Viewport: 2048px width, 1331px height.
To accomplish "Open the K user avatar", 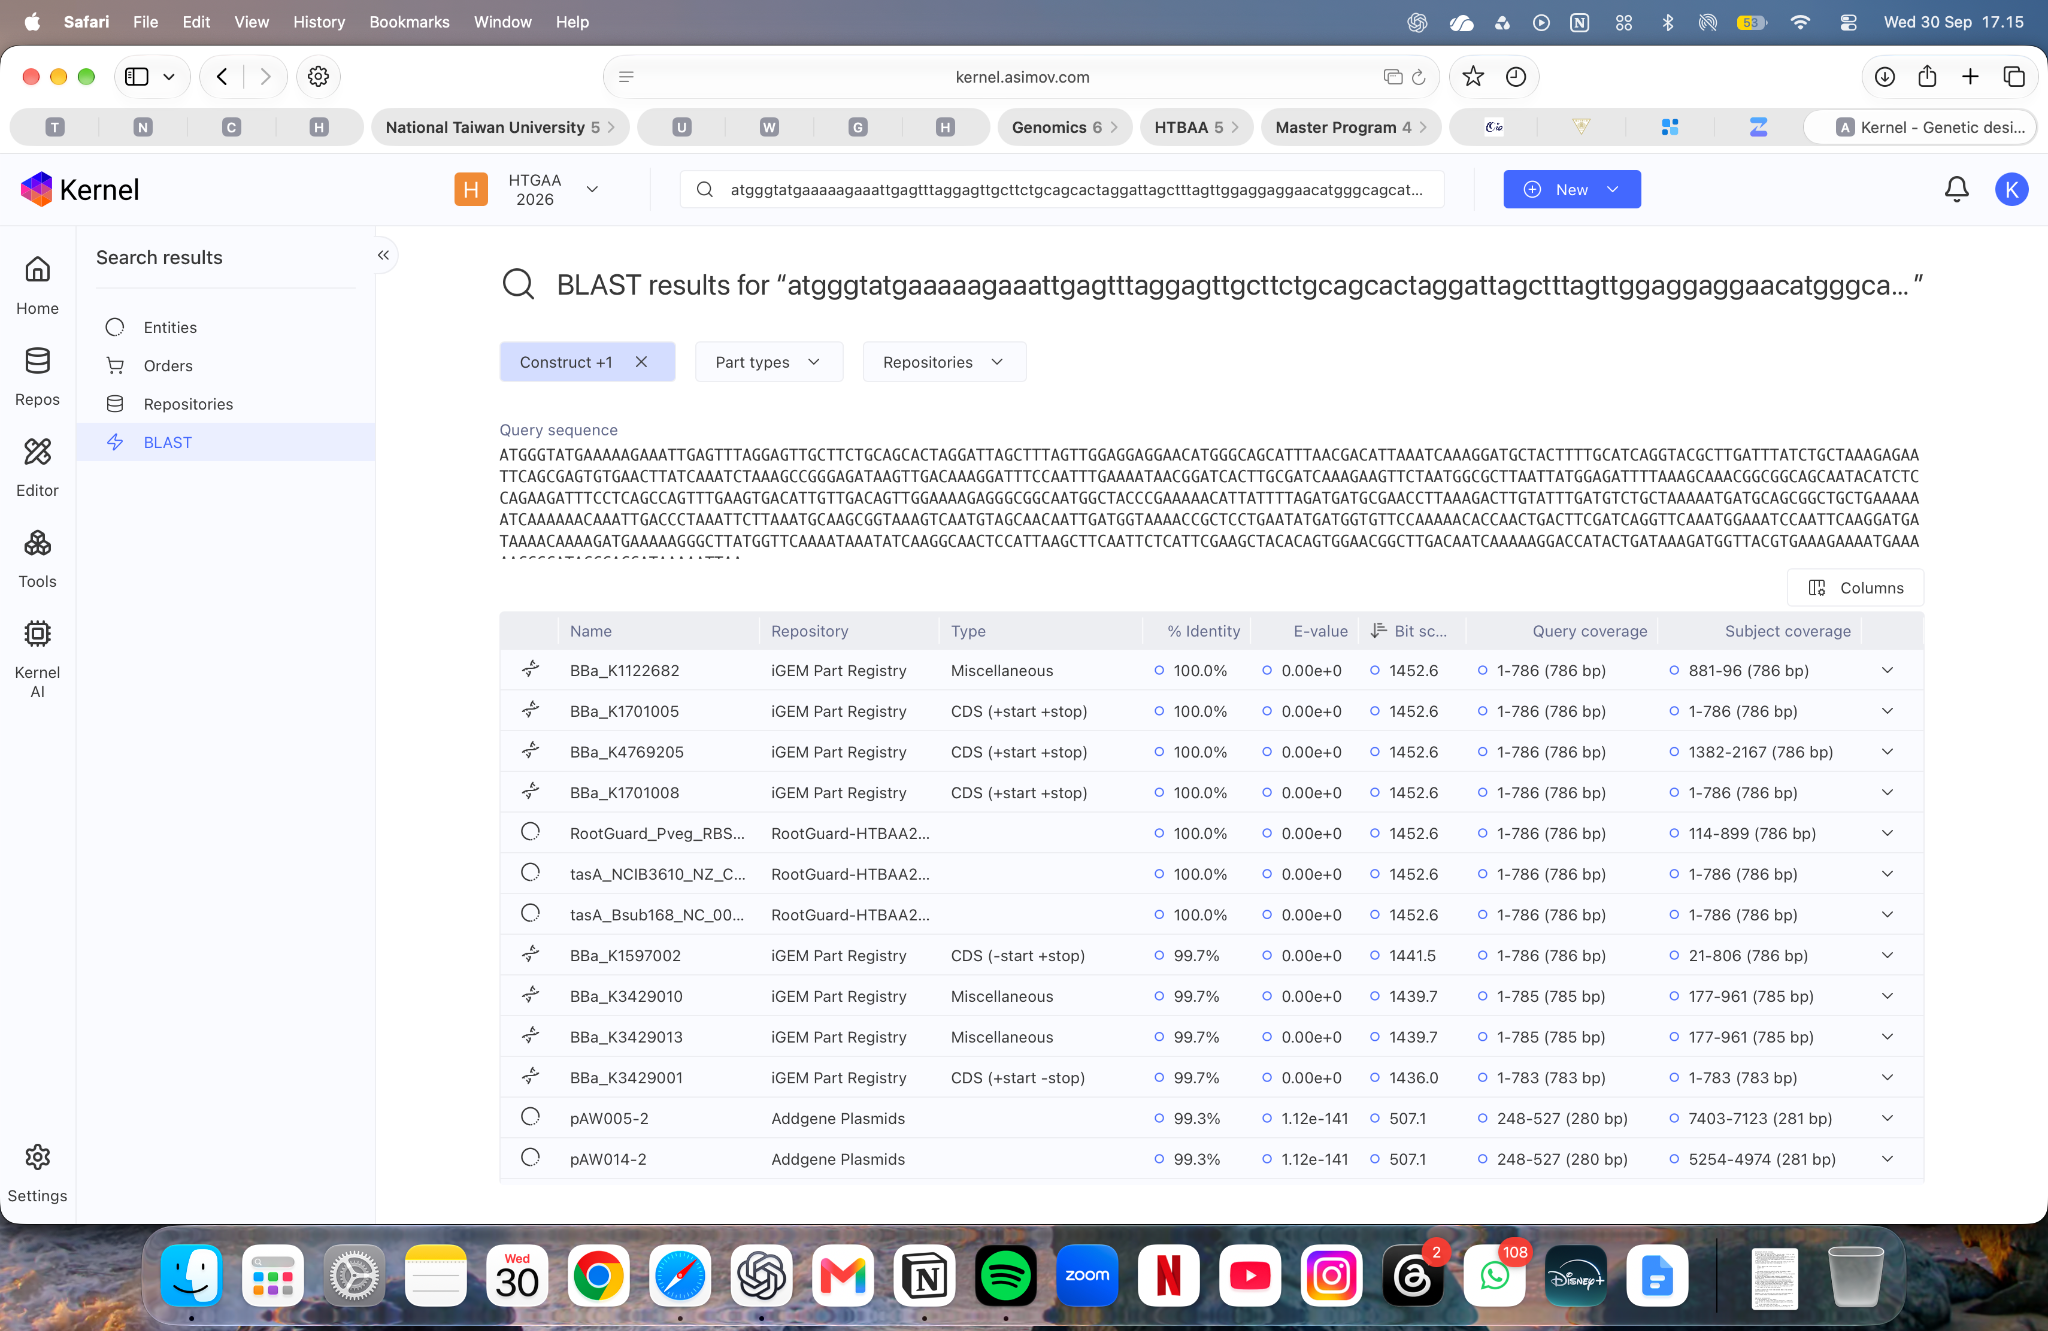I will point(2011,189).
